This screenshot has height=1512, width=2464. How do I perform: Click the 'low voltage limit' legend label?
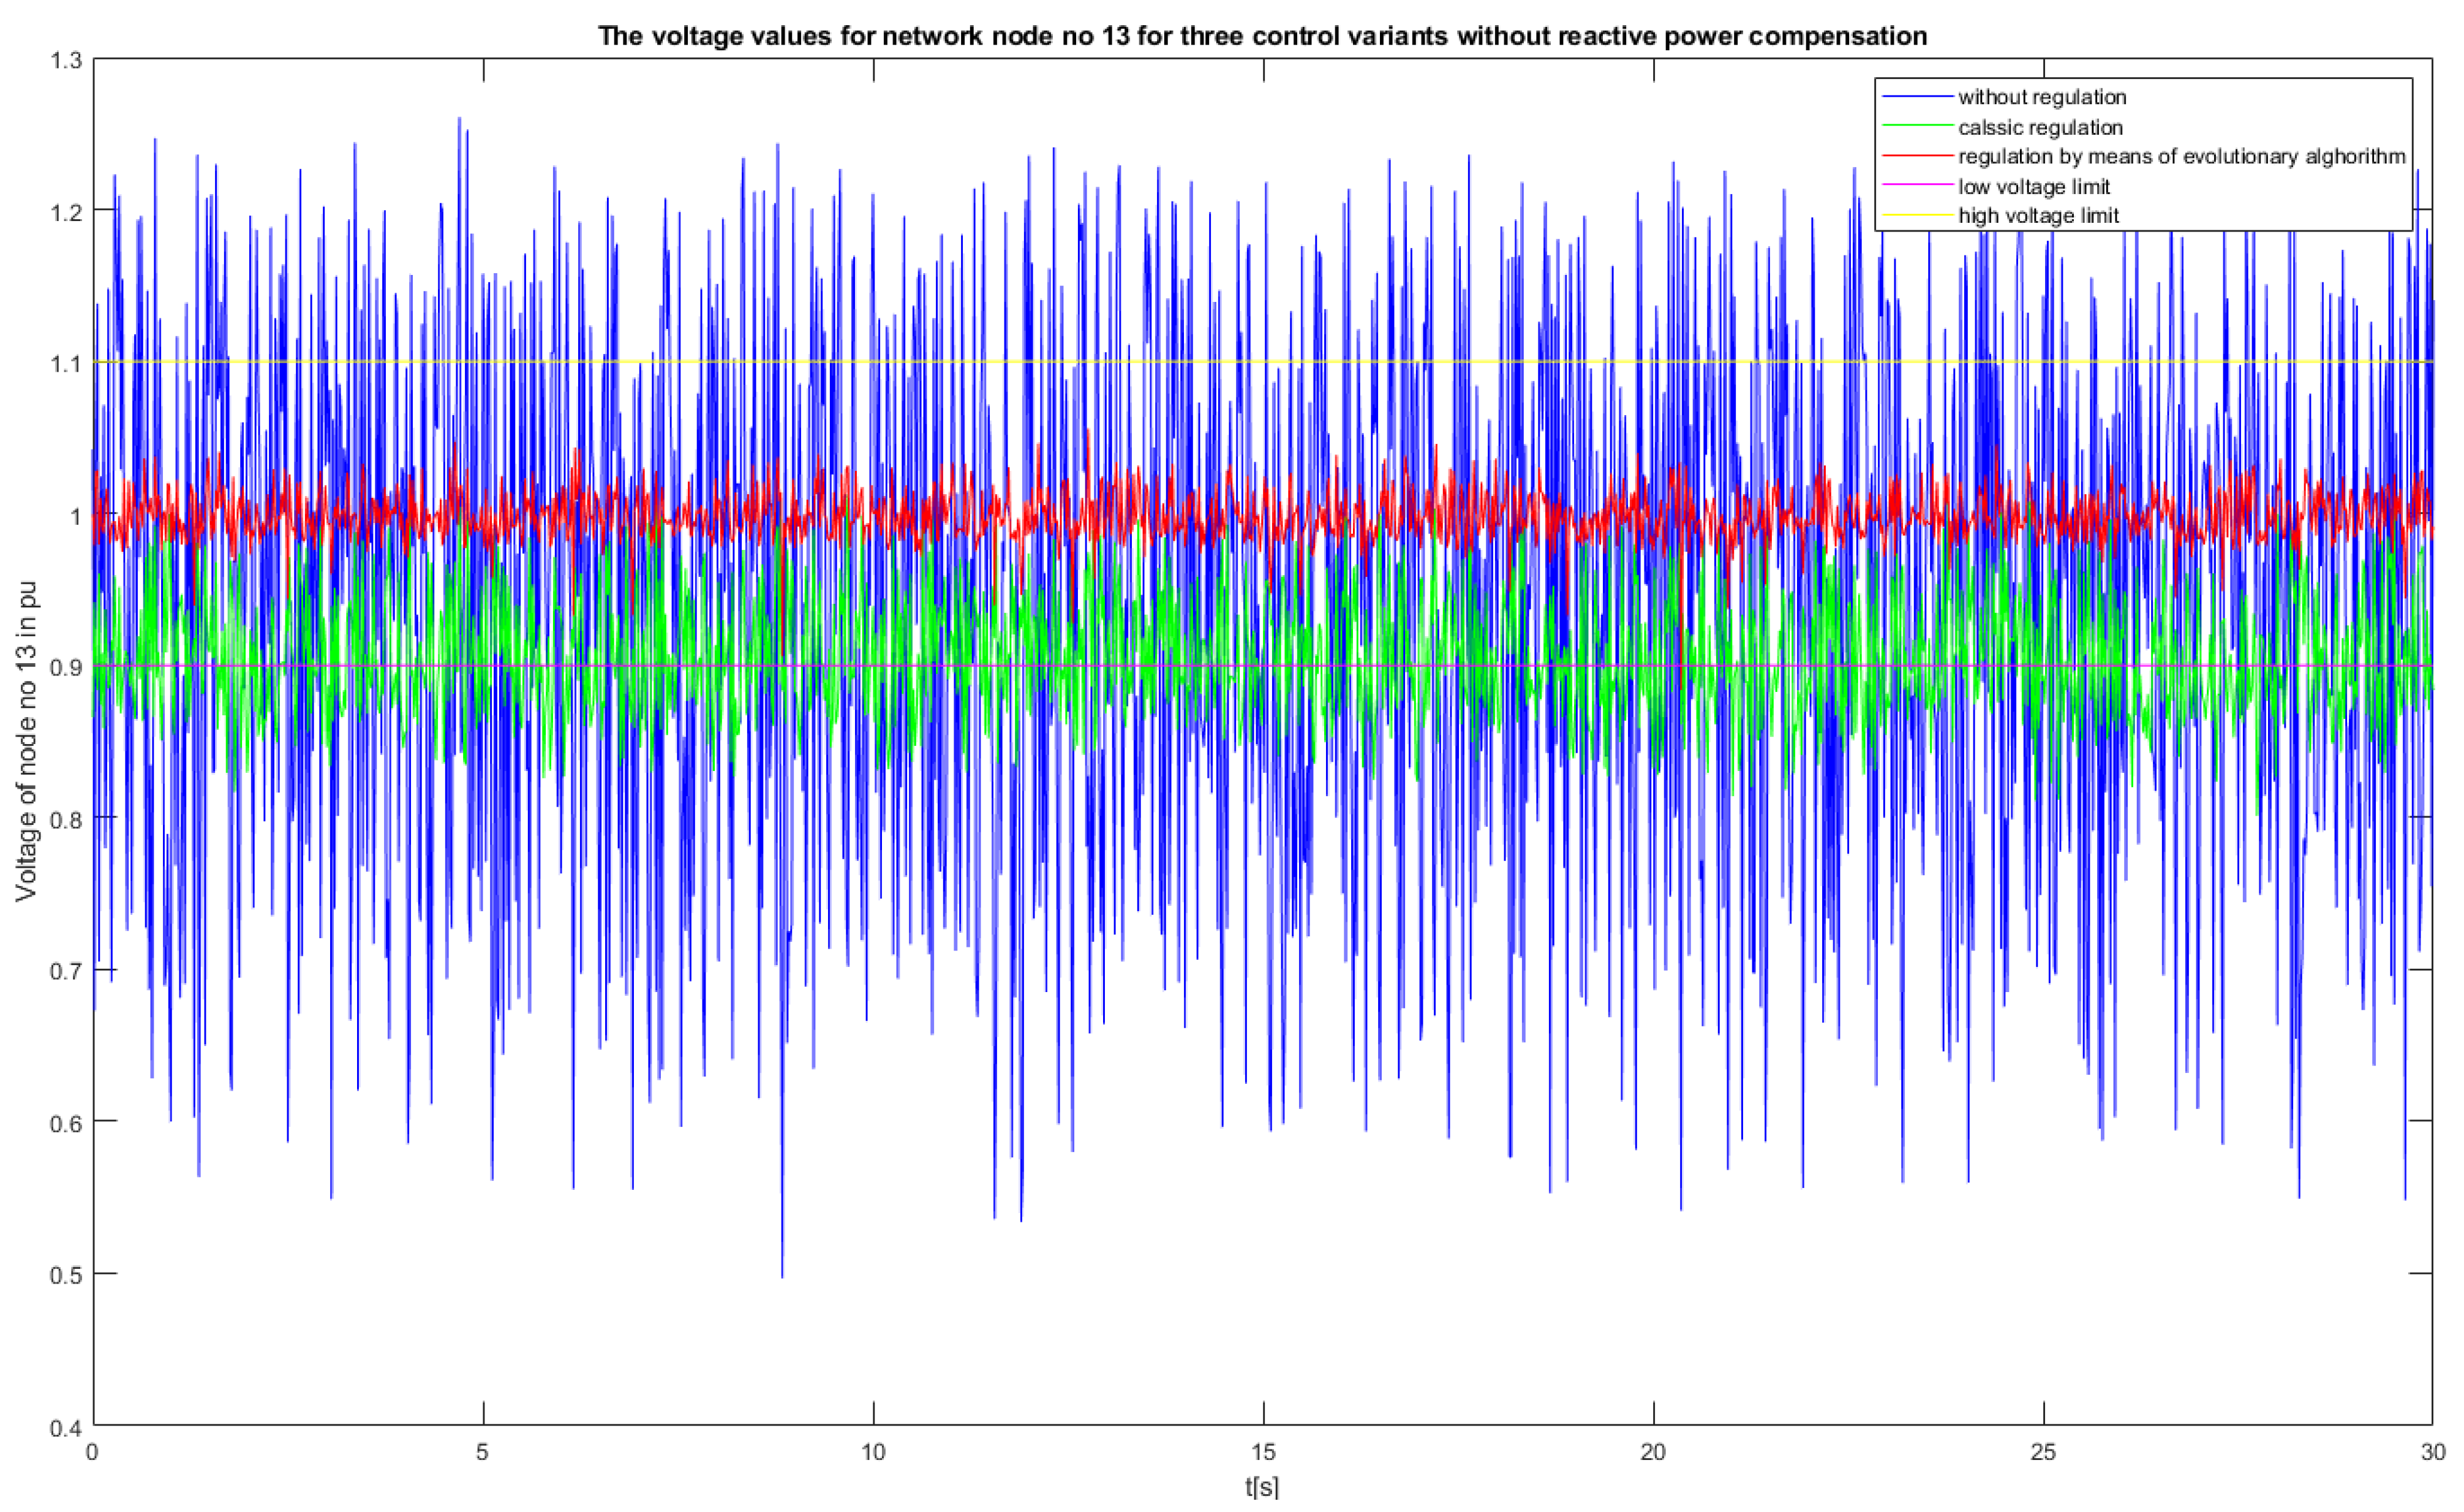coord(2033,186)
